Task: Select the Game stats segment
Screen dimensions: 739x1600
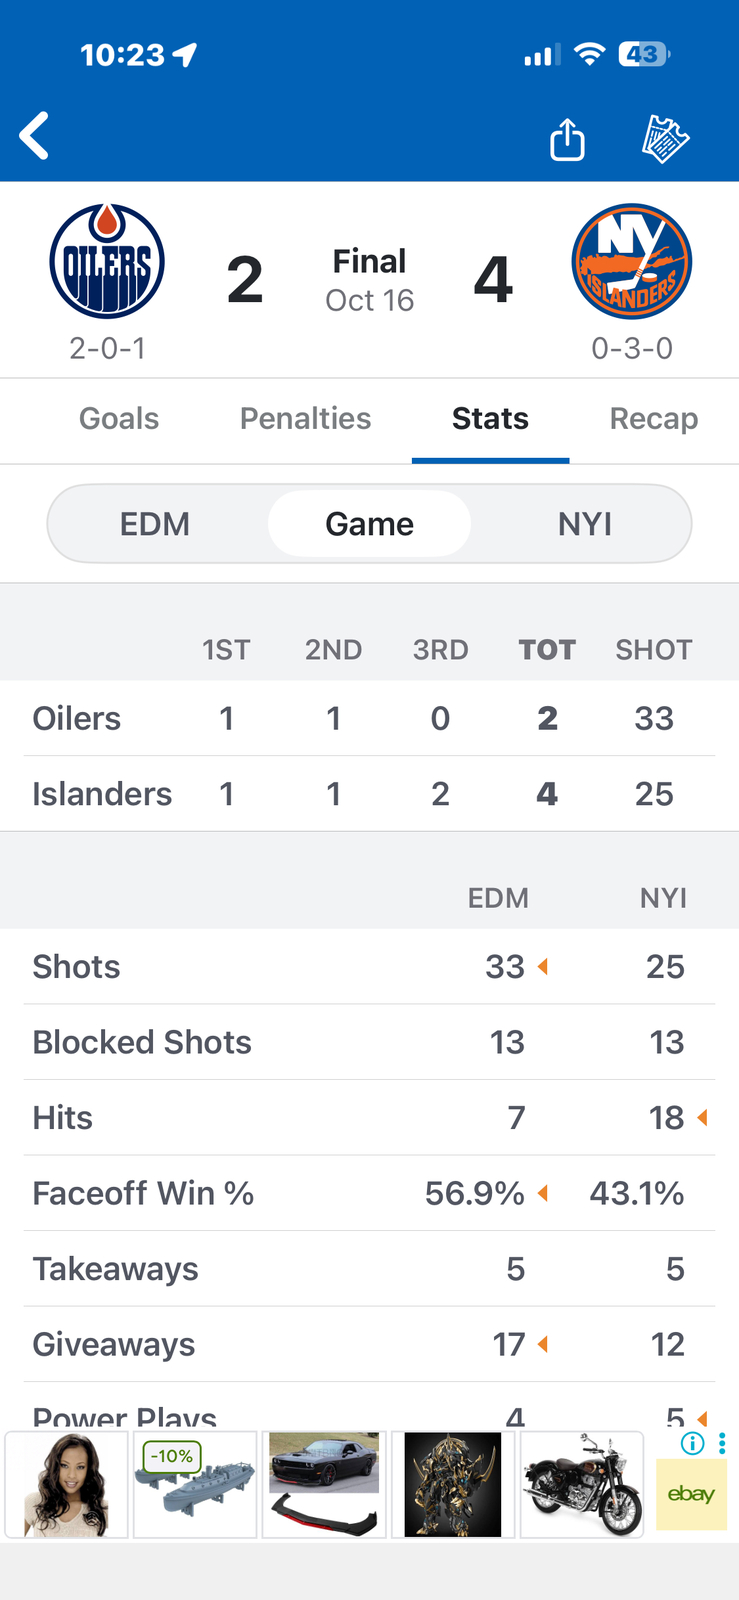Action: click(x=369, y=524)
